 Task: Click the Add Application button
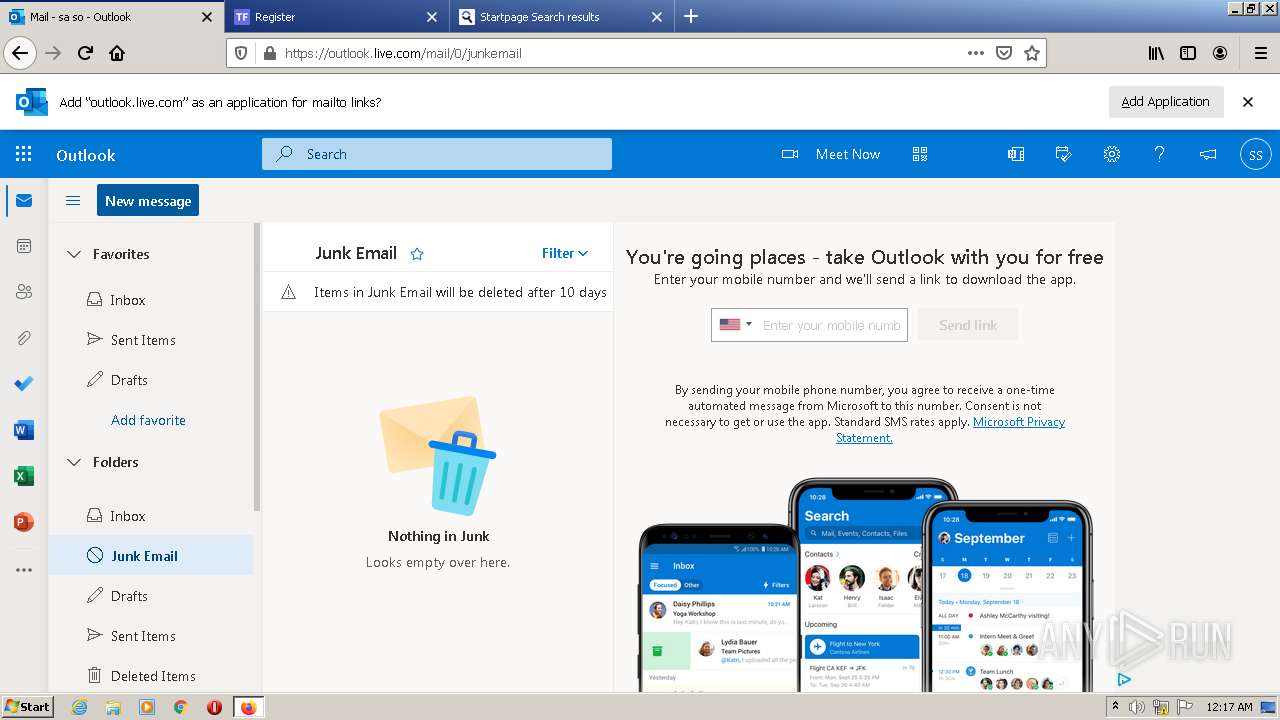coord(1165,102)
